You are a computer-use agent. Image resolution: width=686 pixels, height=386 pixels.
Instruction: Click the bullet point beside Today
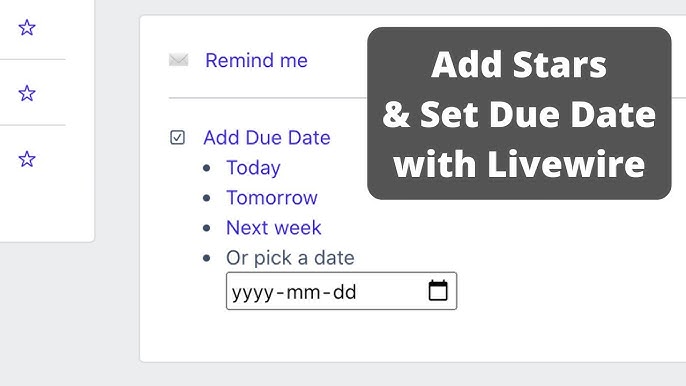click(x=207, y=168)
